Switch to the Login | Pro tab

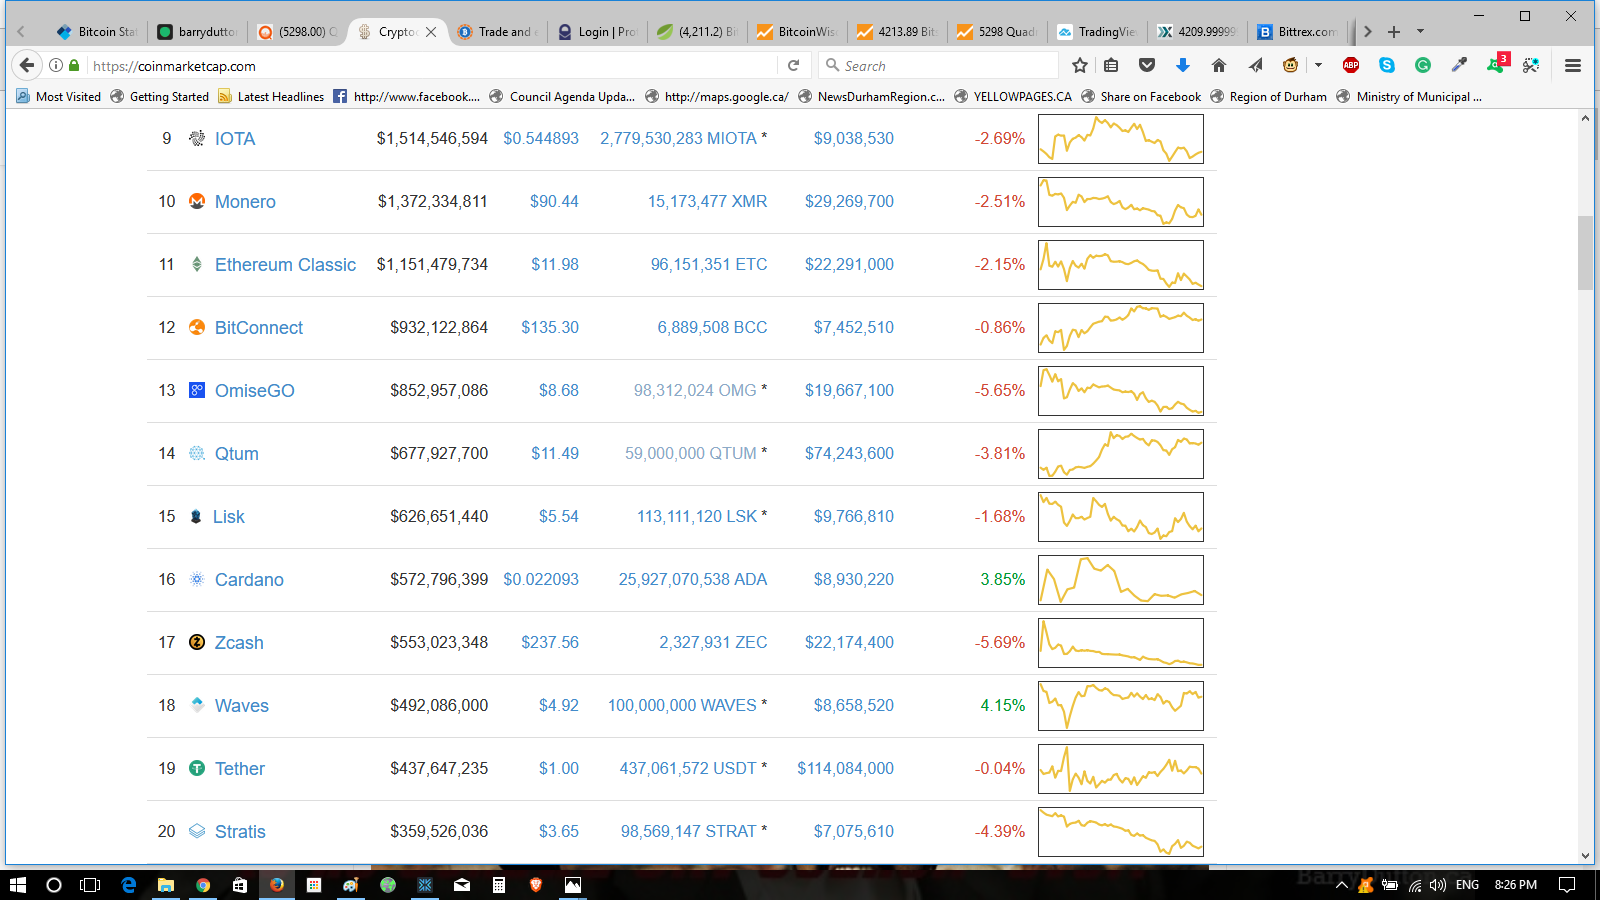pos(597,32)
